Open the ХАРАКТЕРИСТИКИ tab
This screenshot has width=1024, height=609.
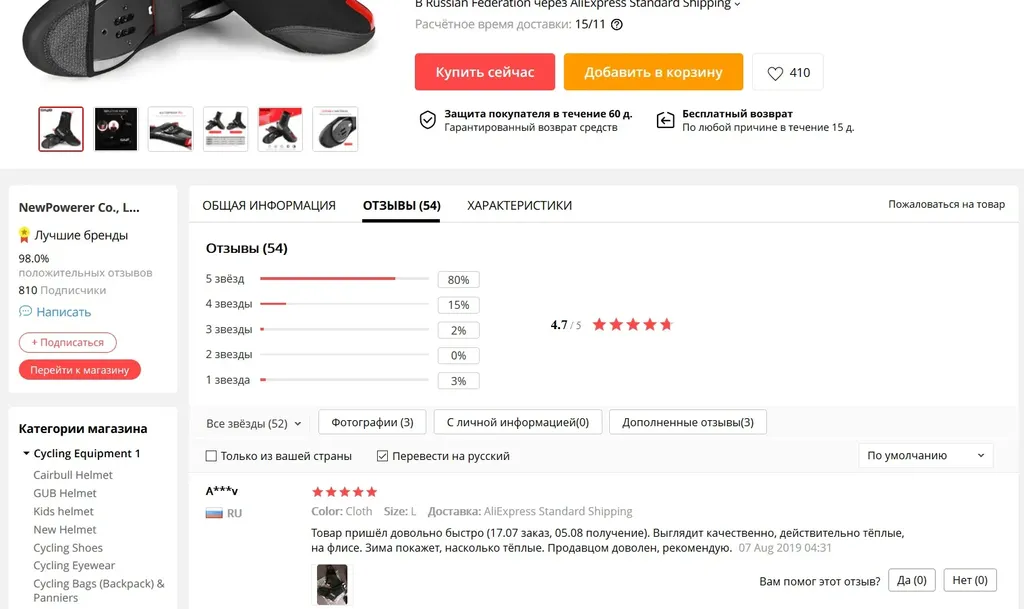(519, 206)
